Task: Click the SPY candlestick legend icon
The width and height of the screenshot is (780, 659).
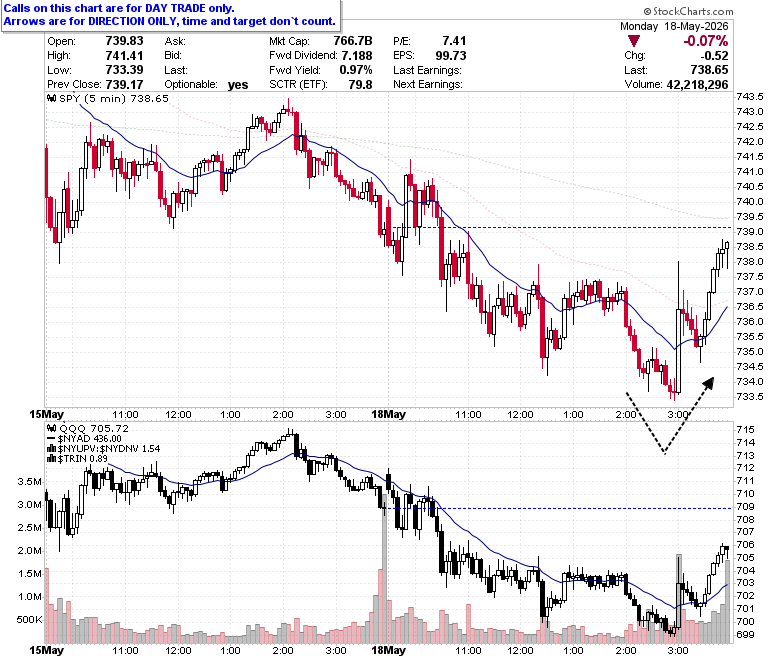Action: click(52, 98)
